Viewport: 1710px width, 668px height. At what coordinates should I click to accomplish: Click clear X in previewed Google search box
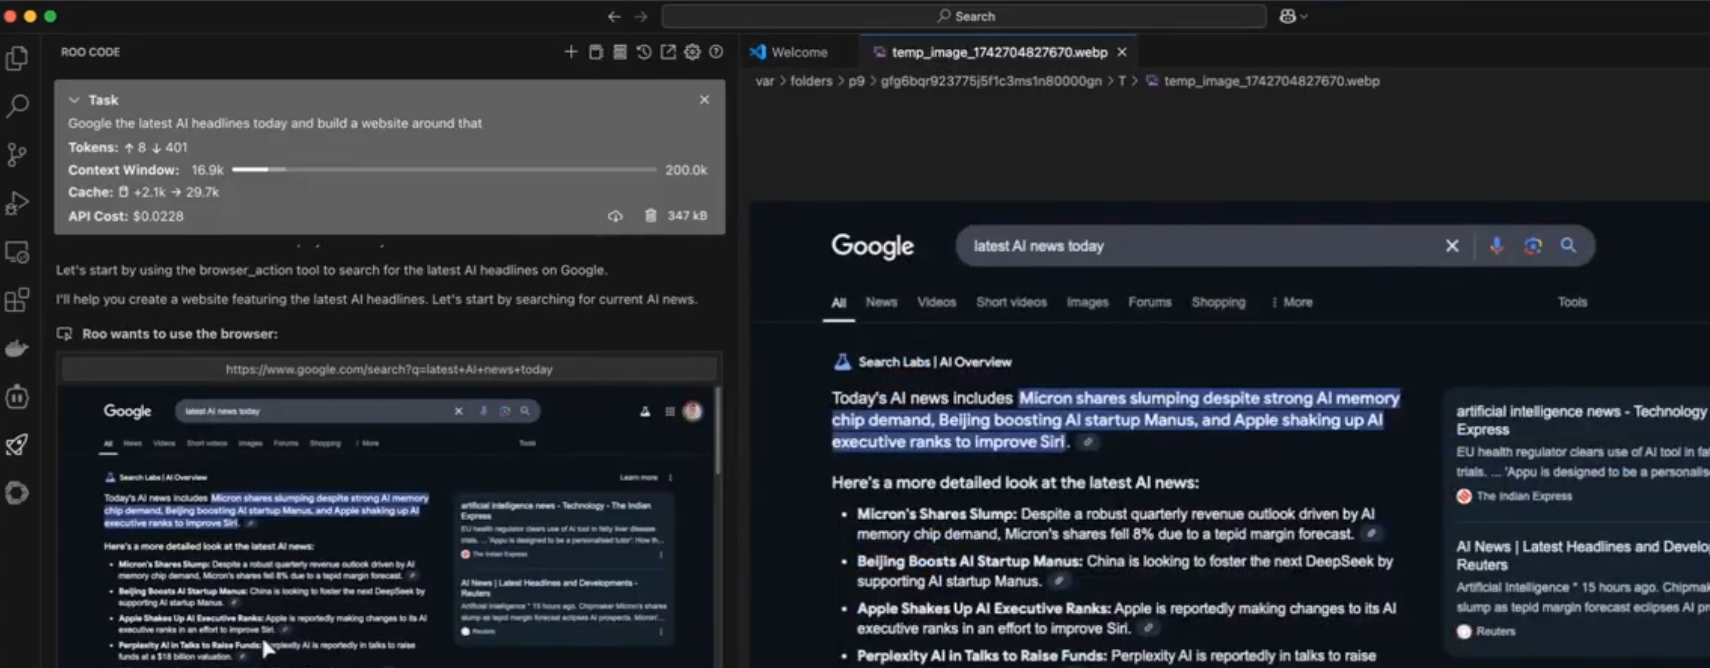click(1452, 246)
